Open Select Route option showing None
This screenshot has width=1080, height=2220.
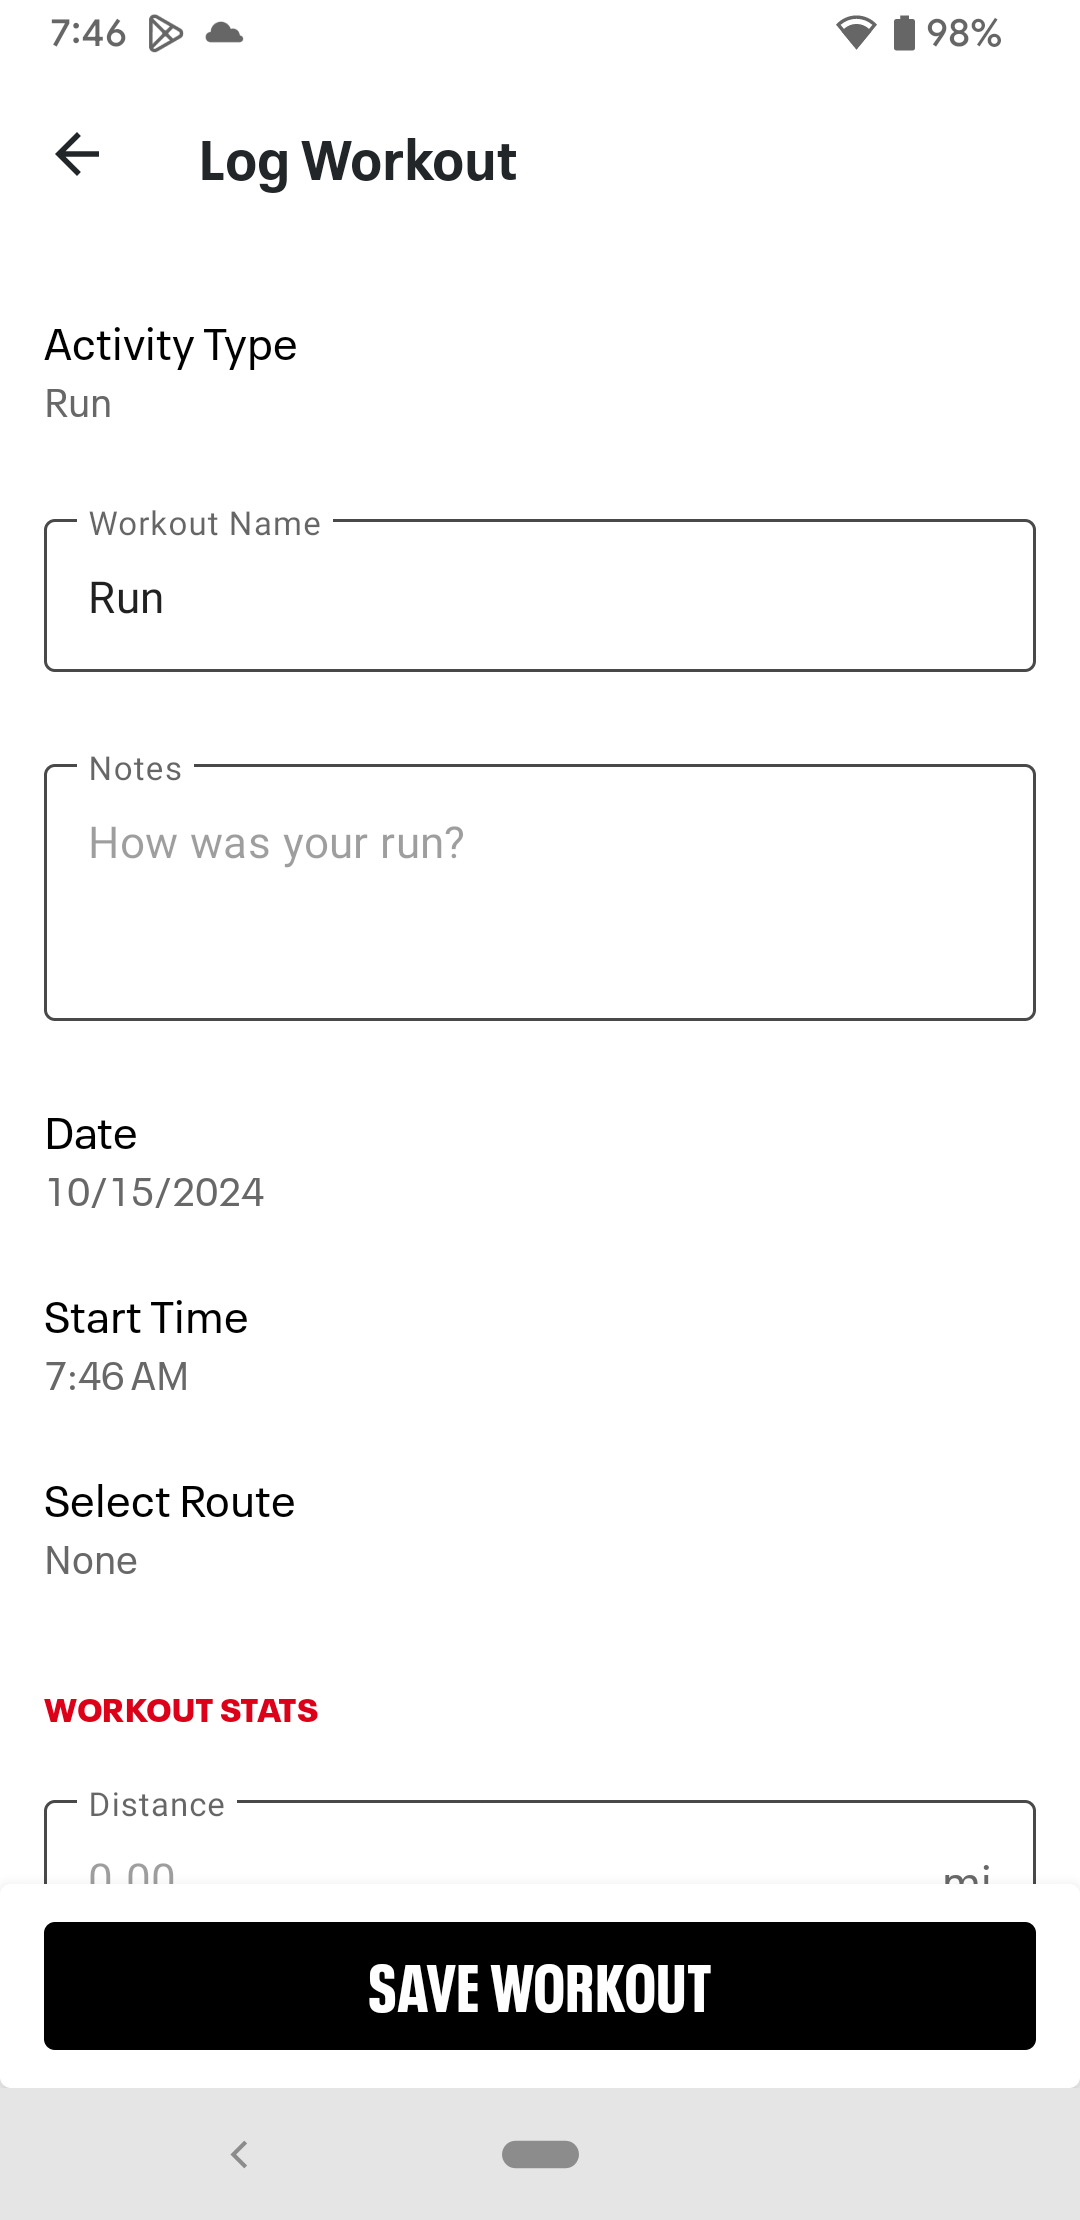click(x=170, y=1531)
